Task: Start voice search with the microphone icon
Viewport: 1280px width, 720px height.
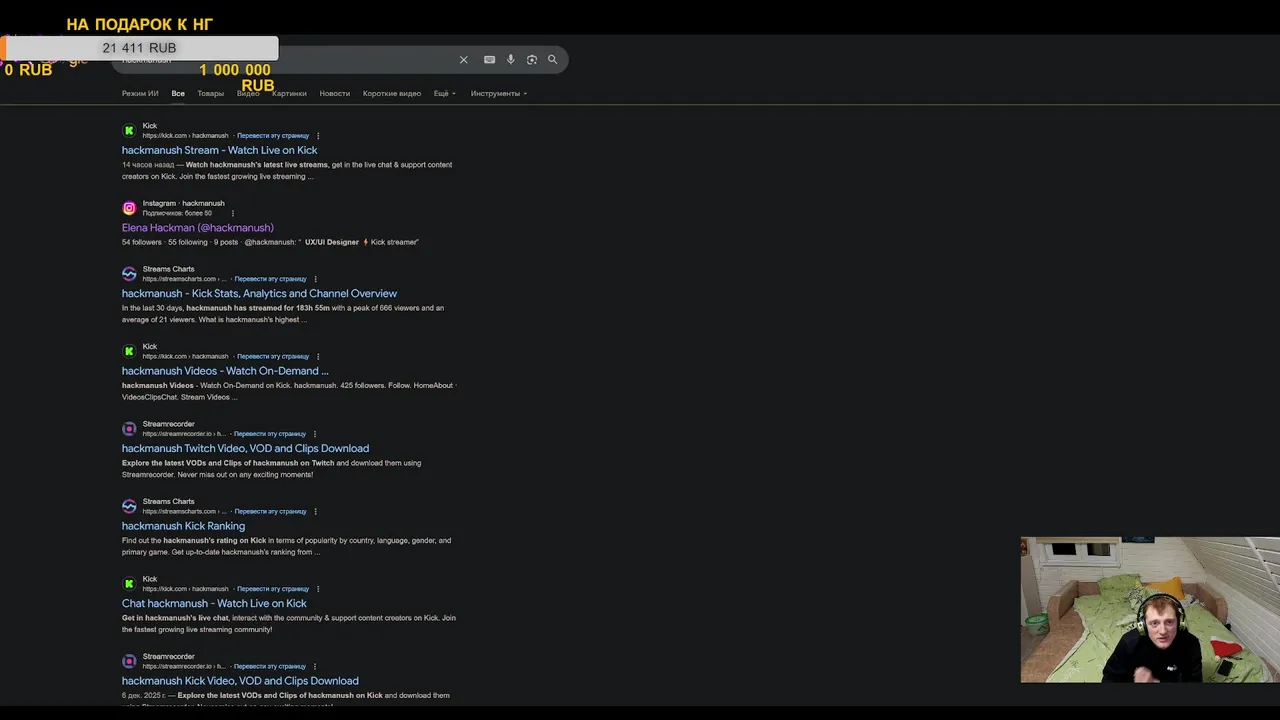Action: pos(510,60)
